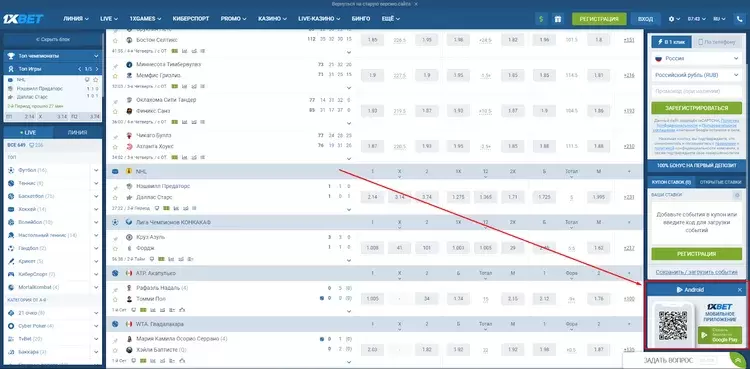The width and height of the screenshot is (750, 369).
Task: Go to previous Топ Игры slide
Action: (x=80, y=69)
